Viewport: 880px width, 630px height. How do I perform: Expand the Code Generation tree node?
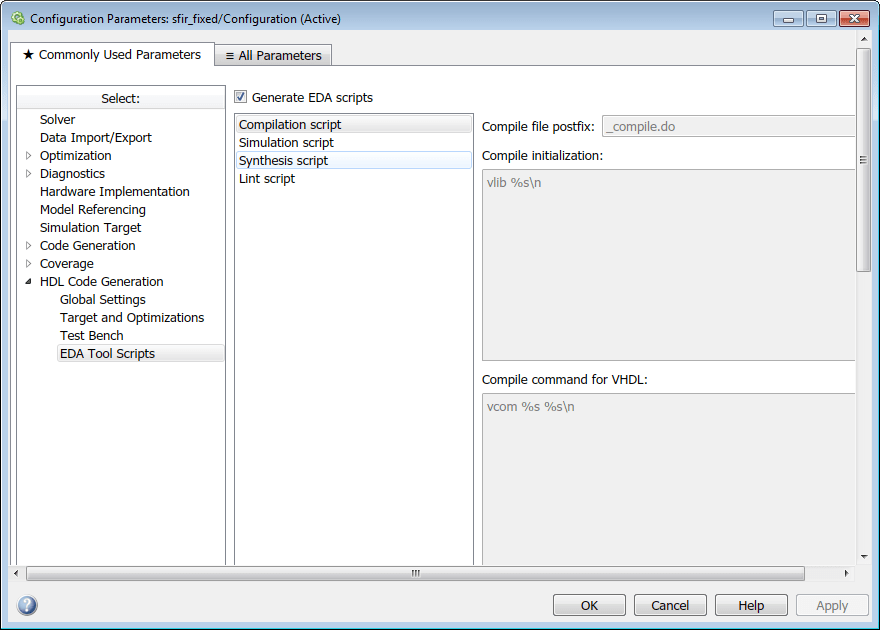29,246
